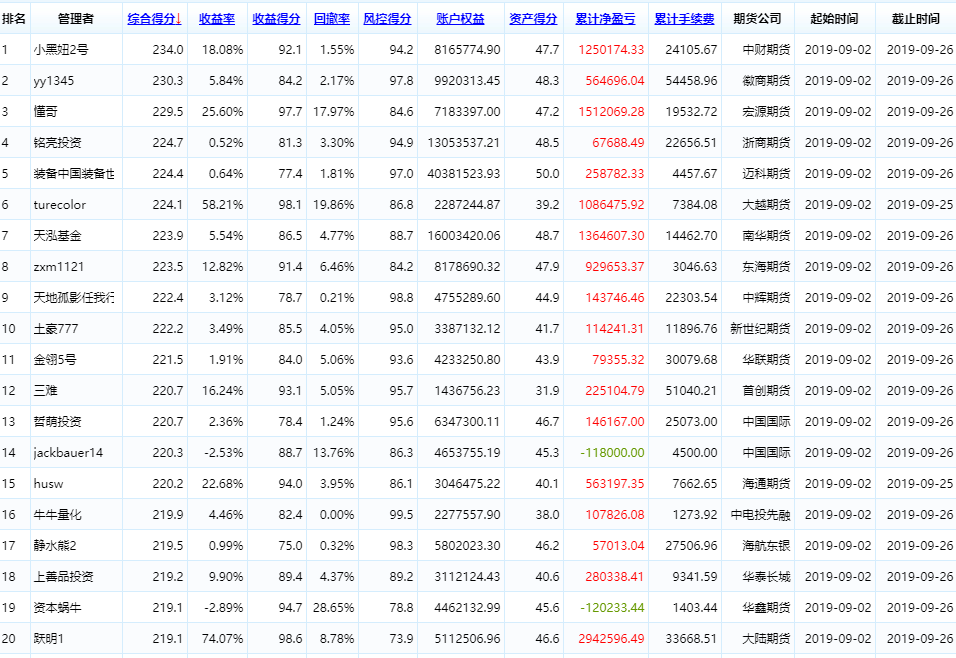
Task: Click futures company 大陆期货
Action: pyautogui.click(x=766, y=639)
